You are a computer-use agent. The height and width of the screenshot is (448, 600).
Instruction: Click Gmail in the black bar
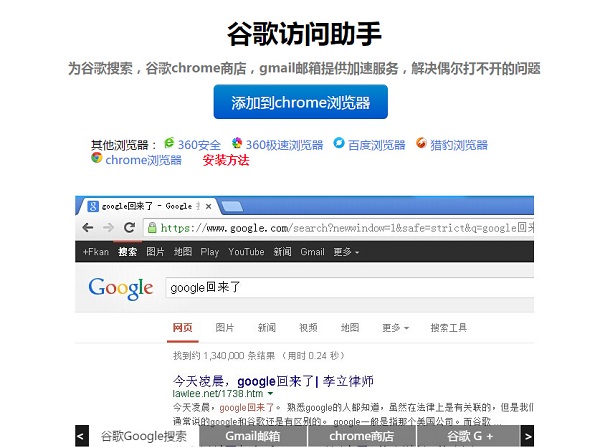tap(312, 252)
